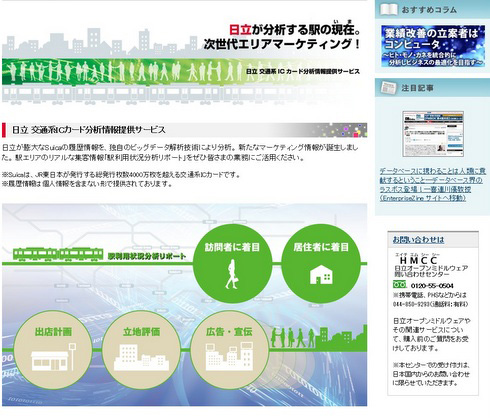The width and height of the screenshot is (490, 418).
Task: Select the 出店計画 beige circle
Action: click(53, 350)
